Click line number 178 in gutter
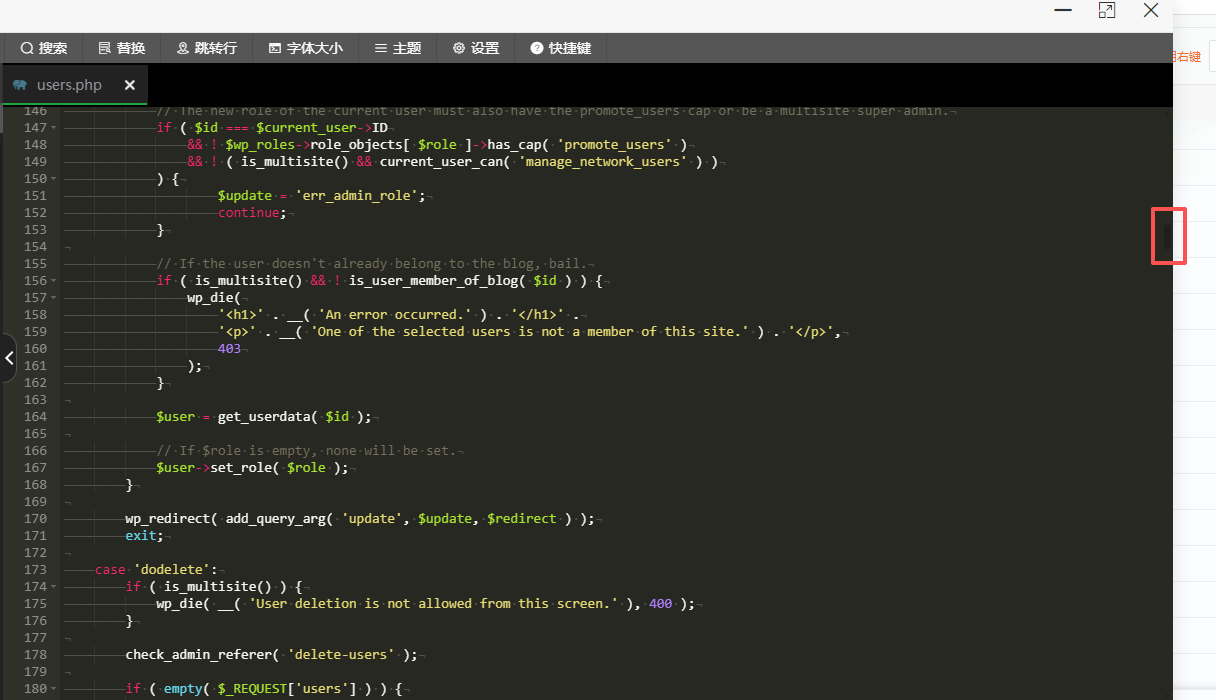Screen dimensions: 1216x700 point(36,655)
